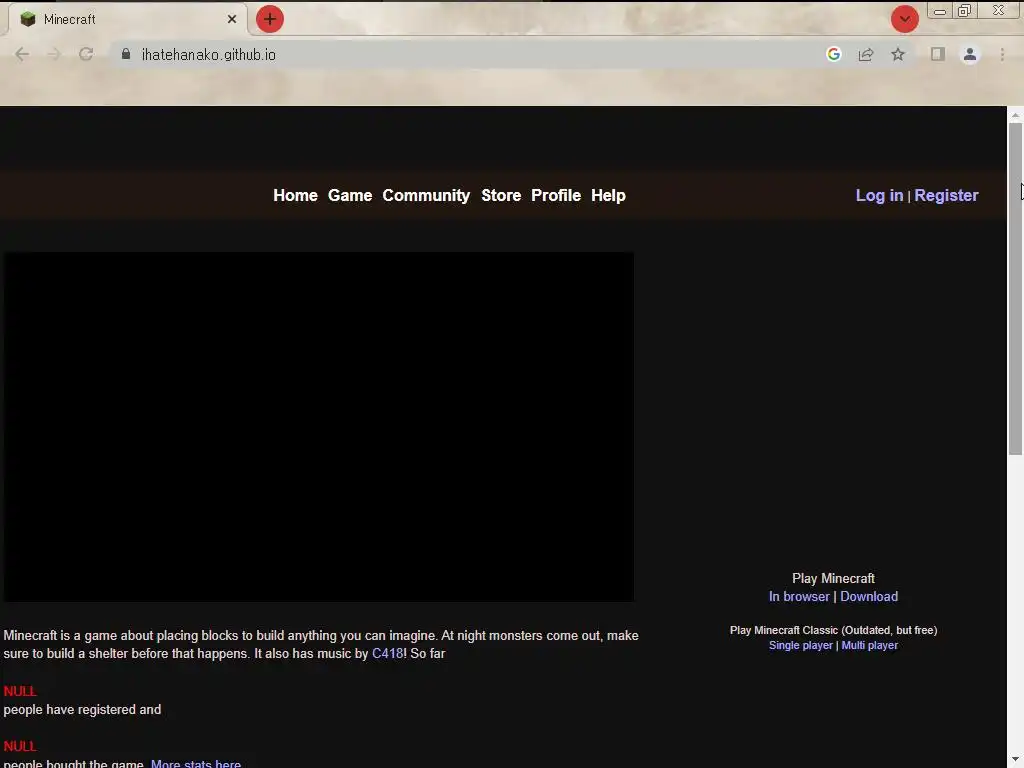Click the first red NULL registered count
Viewport: 1024px width, 768px height.
tap(20, 691)
